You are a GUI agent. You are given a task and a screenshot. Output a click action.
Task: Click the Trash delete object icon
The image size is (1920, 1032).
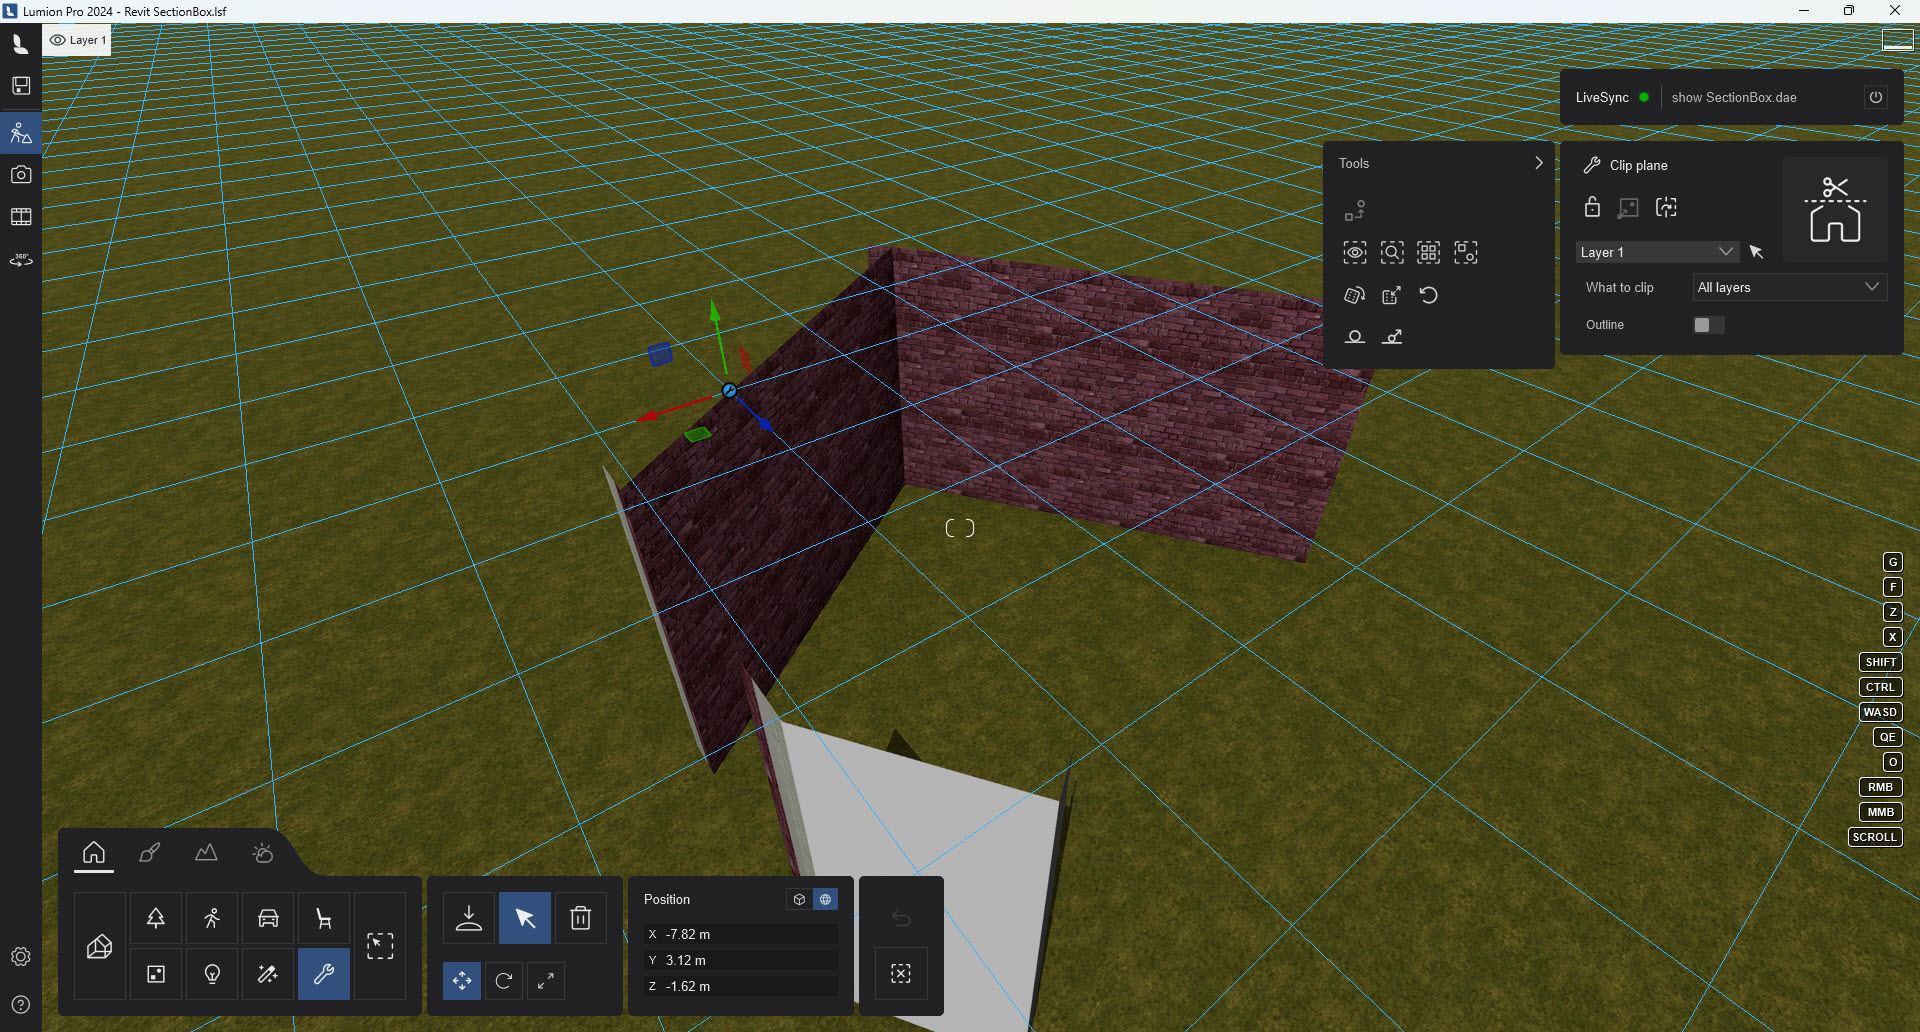coord(580,916)
